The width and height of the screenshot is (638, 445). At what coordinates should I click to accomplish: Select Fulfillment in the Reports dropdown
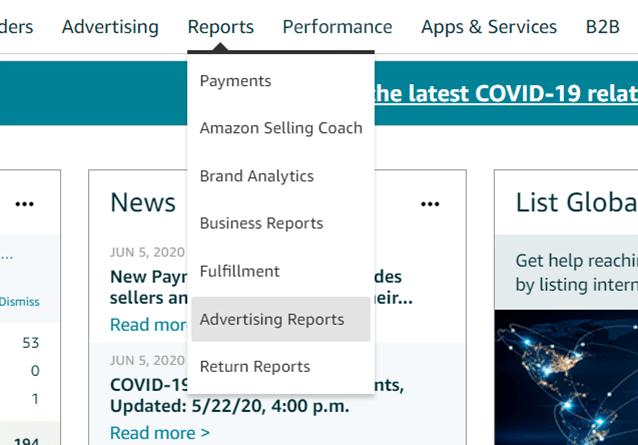point(280,271)
